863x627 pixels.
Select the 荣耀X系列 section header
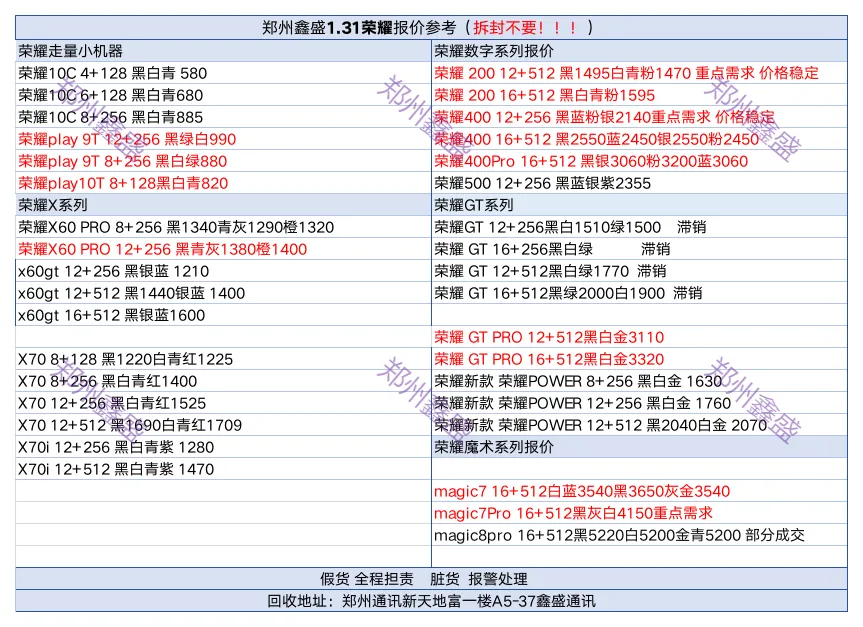point(223,205)
